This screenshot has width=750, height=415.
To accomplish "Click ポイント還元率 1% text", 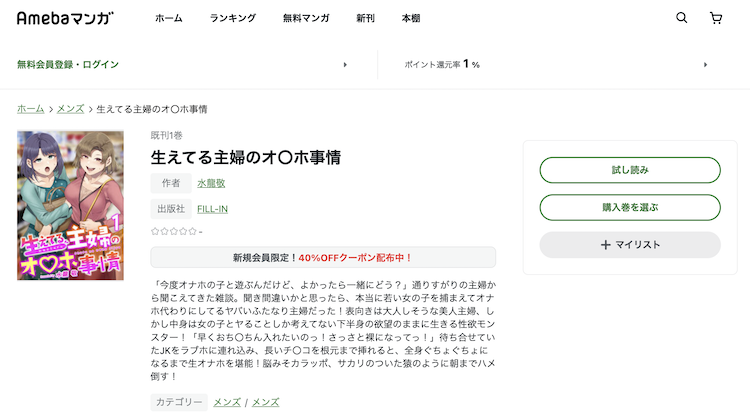I will [x=442, y=65].
